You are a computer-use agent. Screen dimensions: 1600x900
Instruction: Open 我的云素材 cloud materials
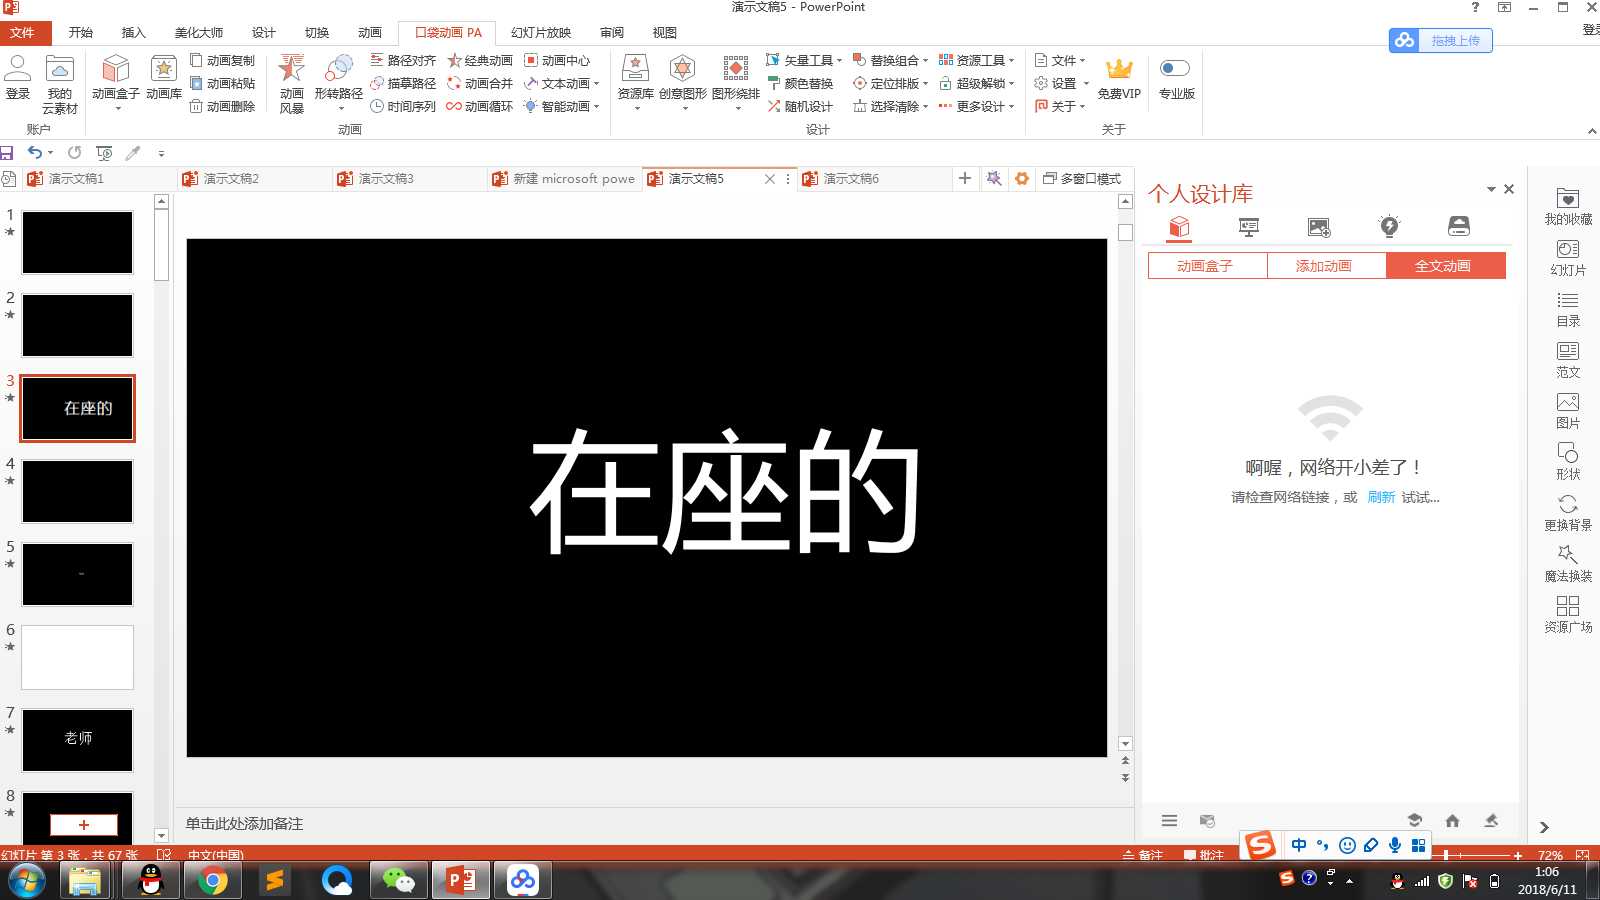click(60, 84)
